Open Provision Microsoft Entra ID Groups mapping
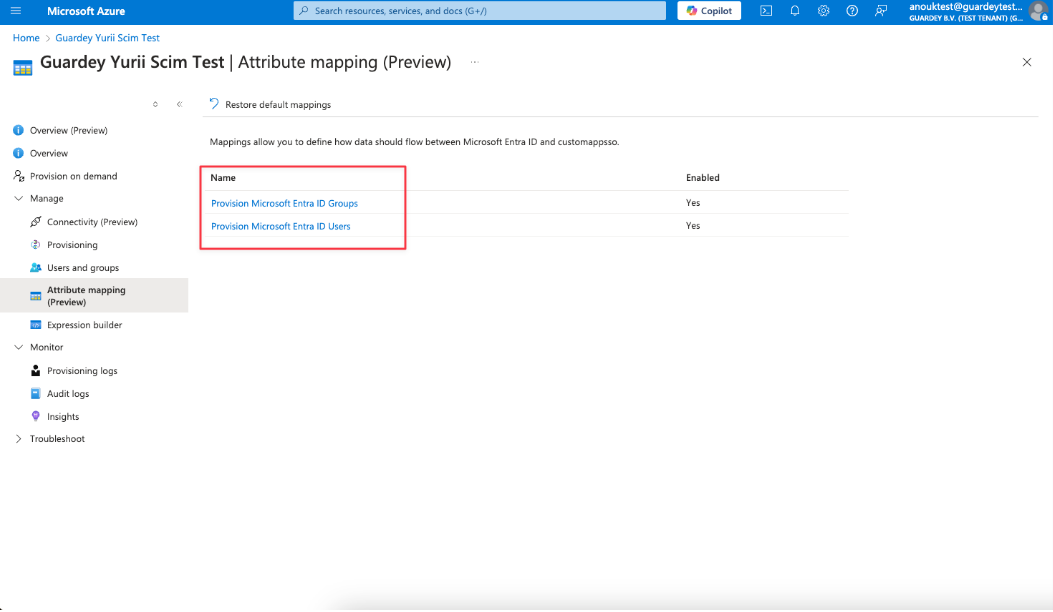Viewport: 1053px width, 612px height. [x=284, y=203]
